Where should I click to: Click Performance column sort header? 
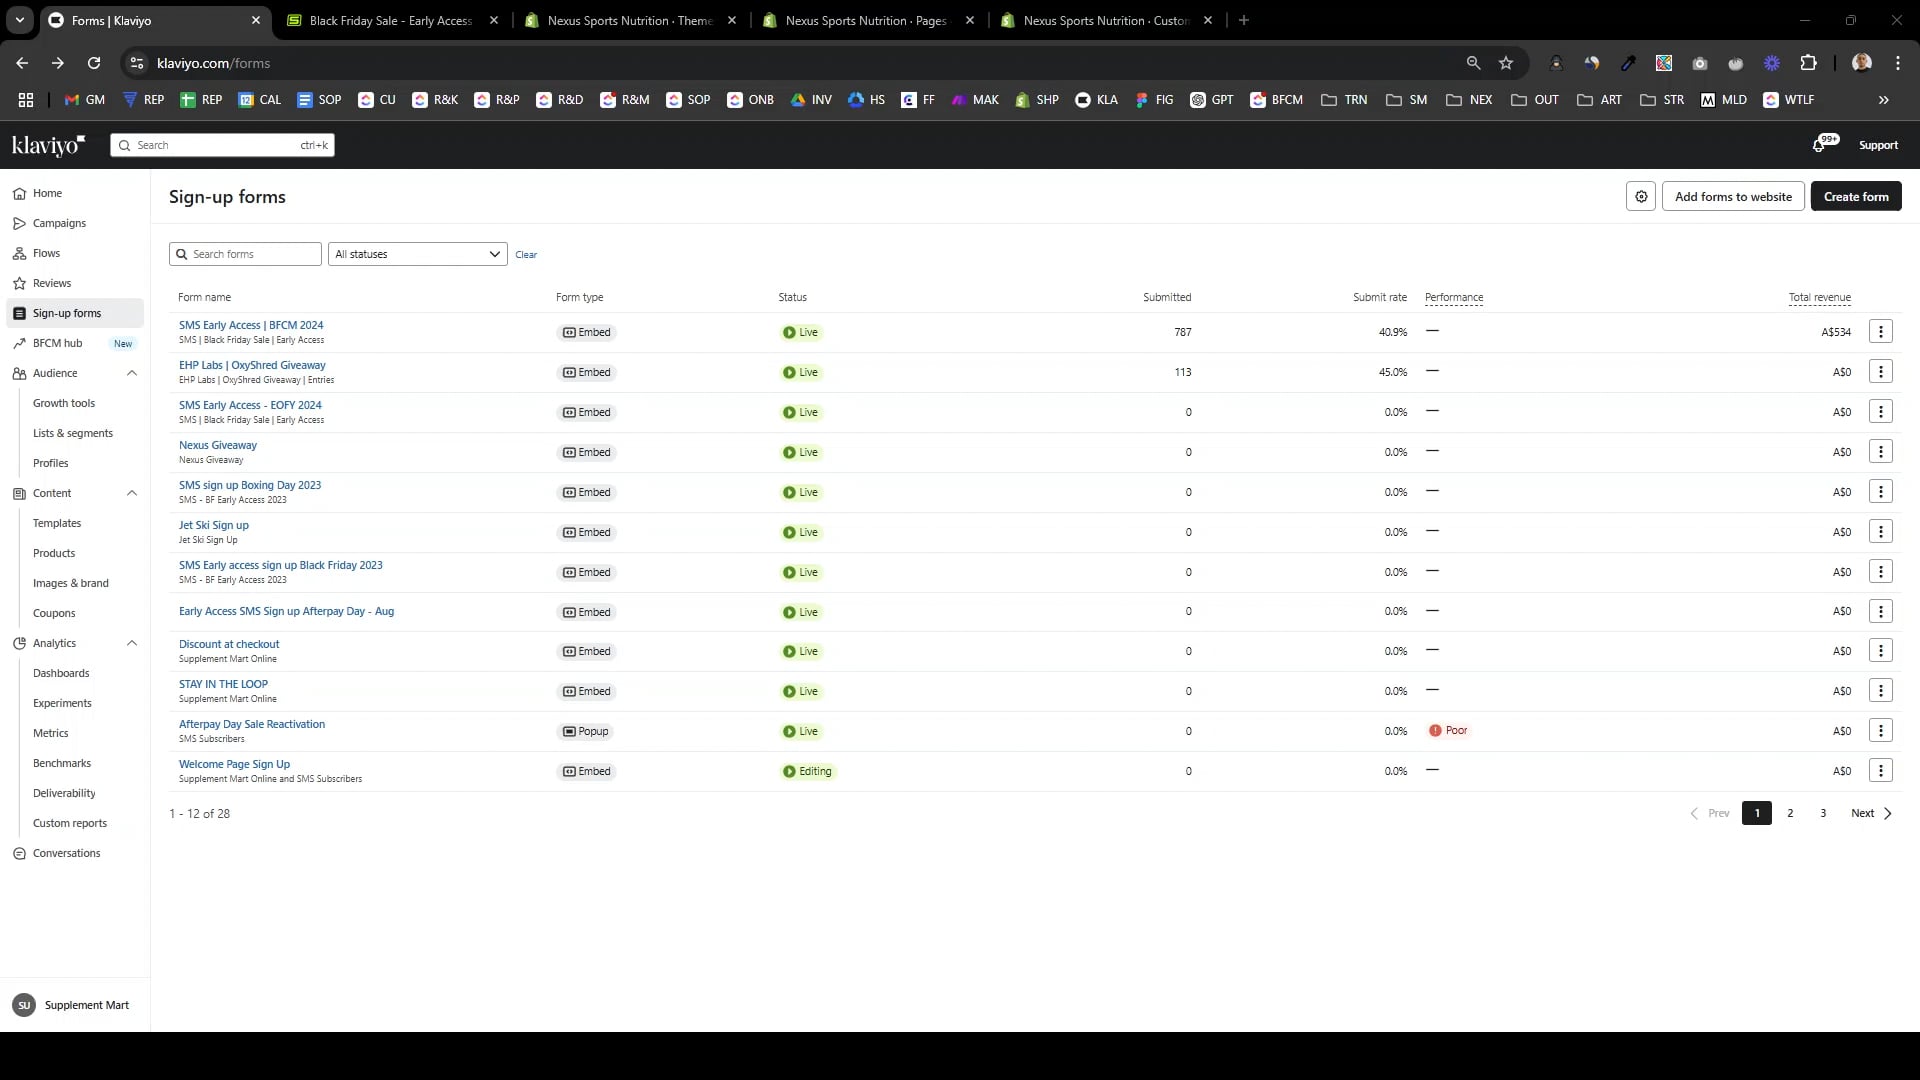(1453, 297)
